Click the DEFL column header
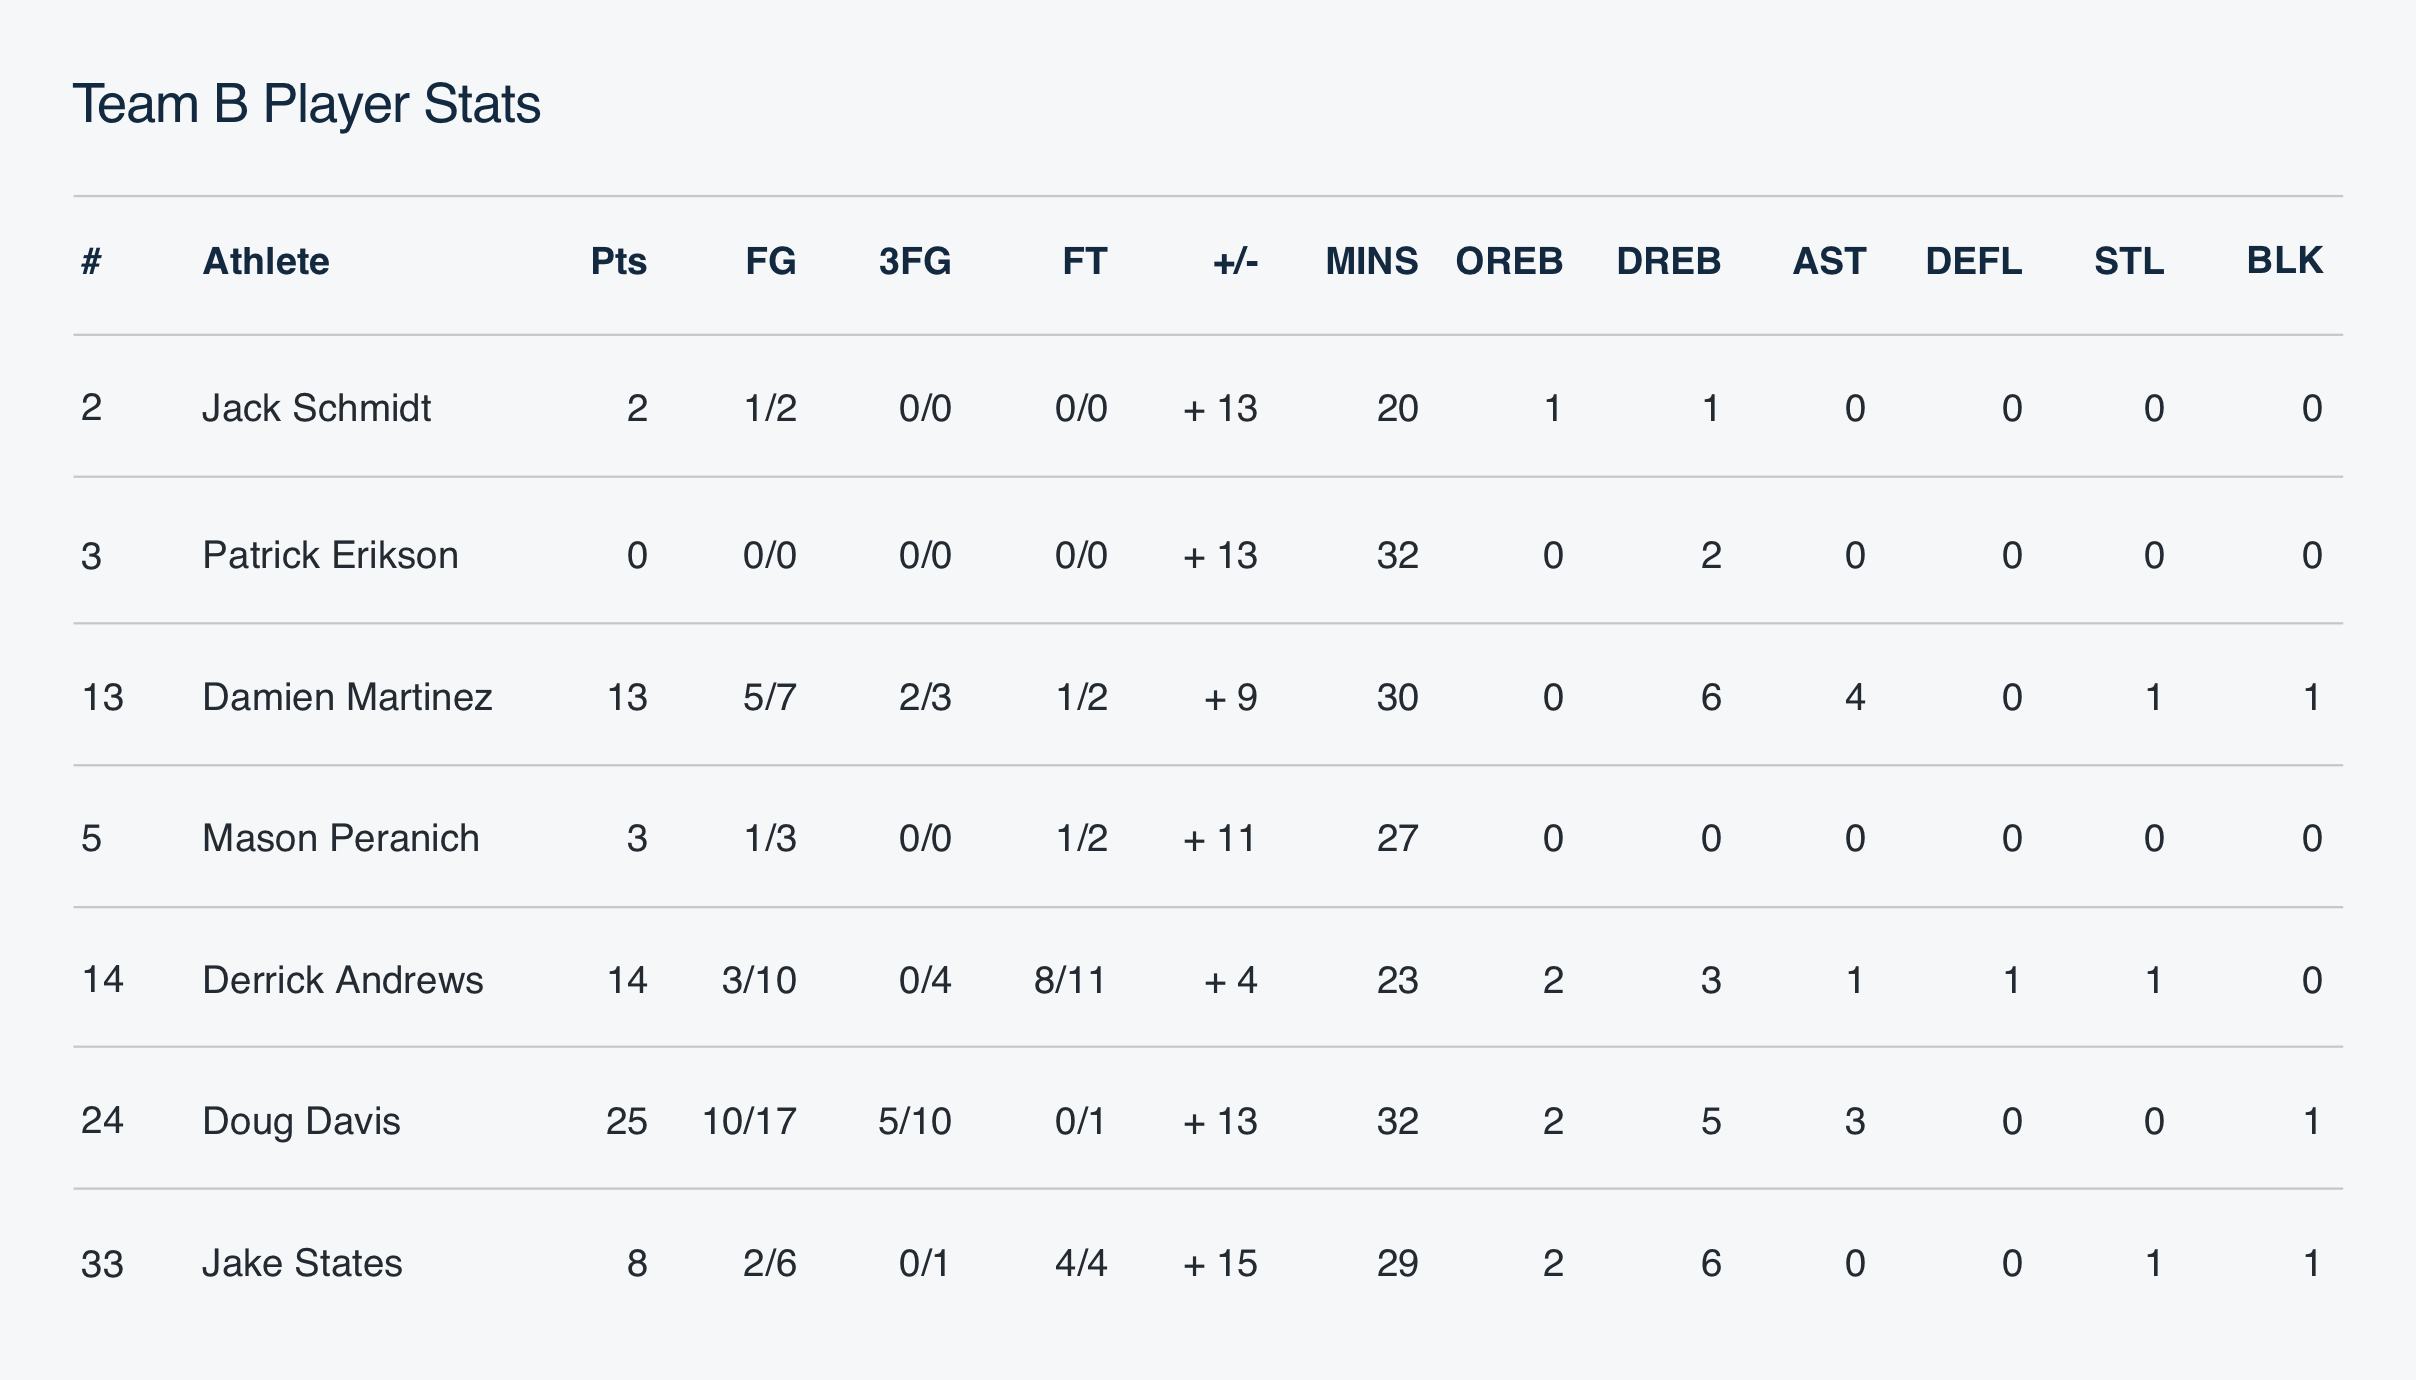Screen dimensions: 2416x1380 (x=1973, y=262)
